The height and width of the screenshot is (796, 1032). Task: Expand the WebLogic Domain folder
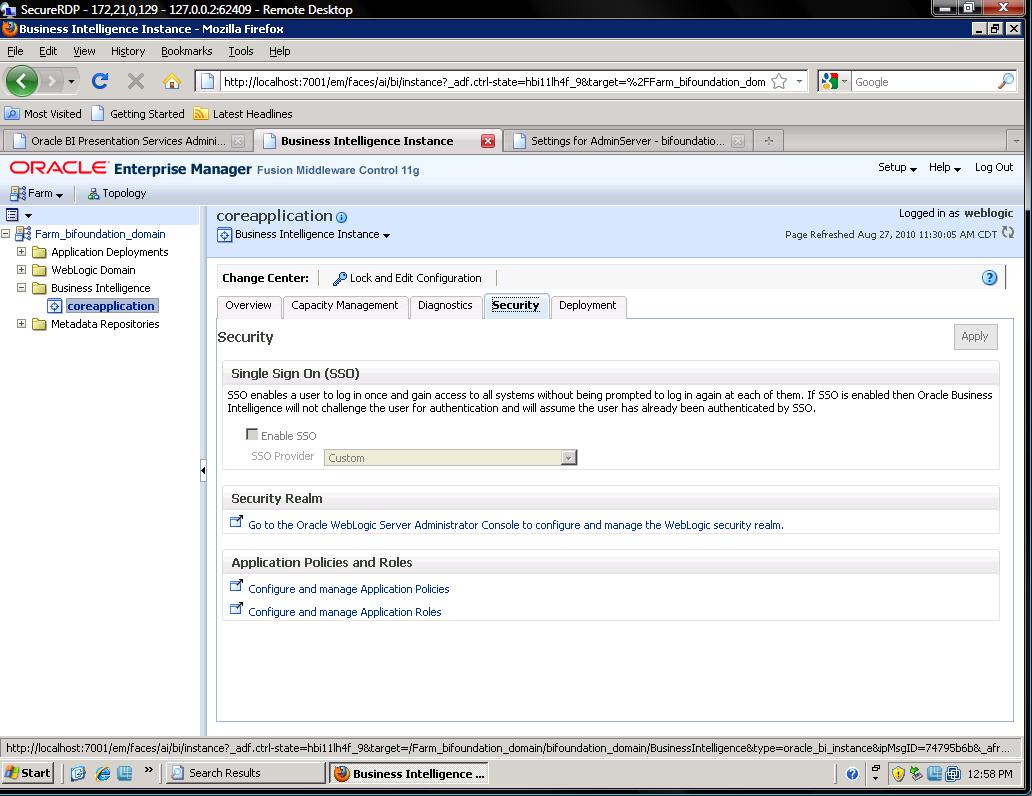pos(21,269)
